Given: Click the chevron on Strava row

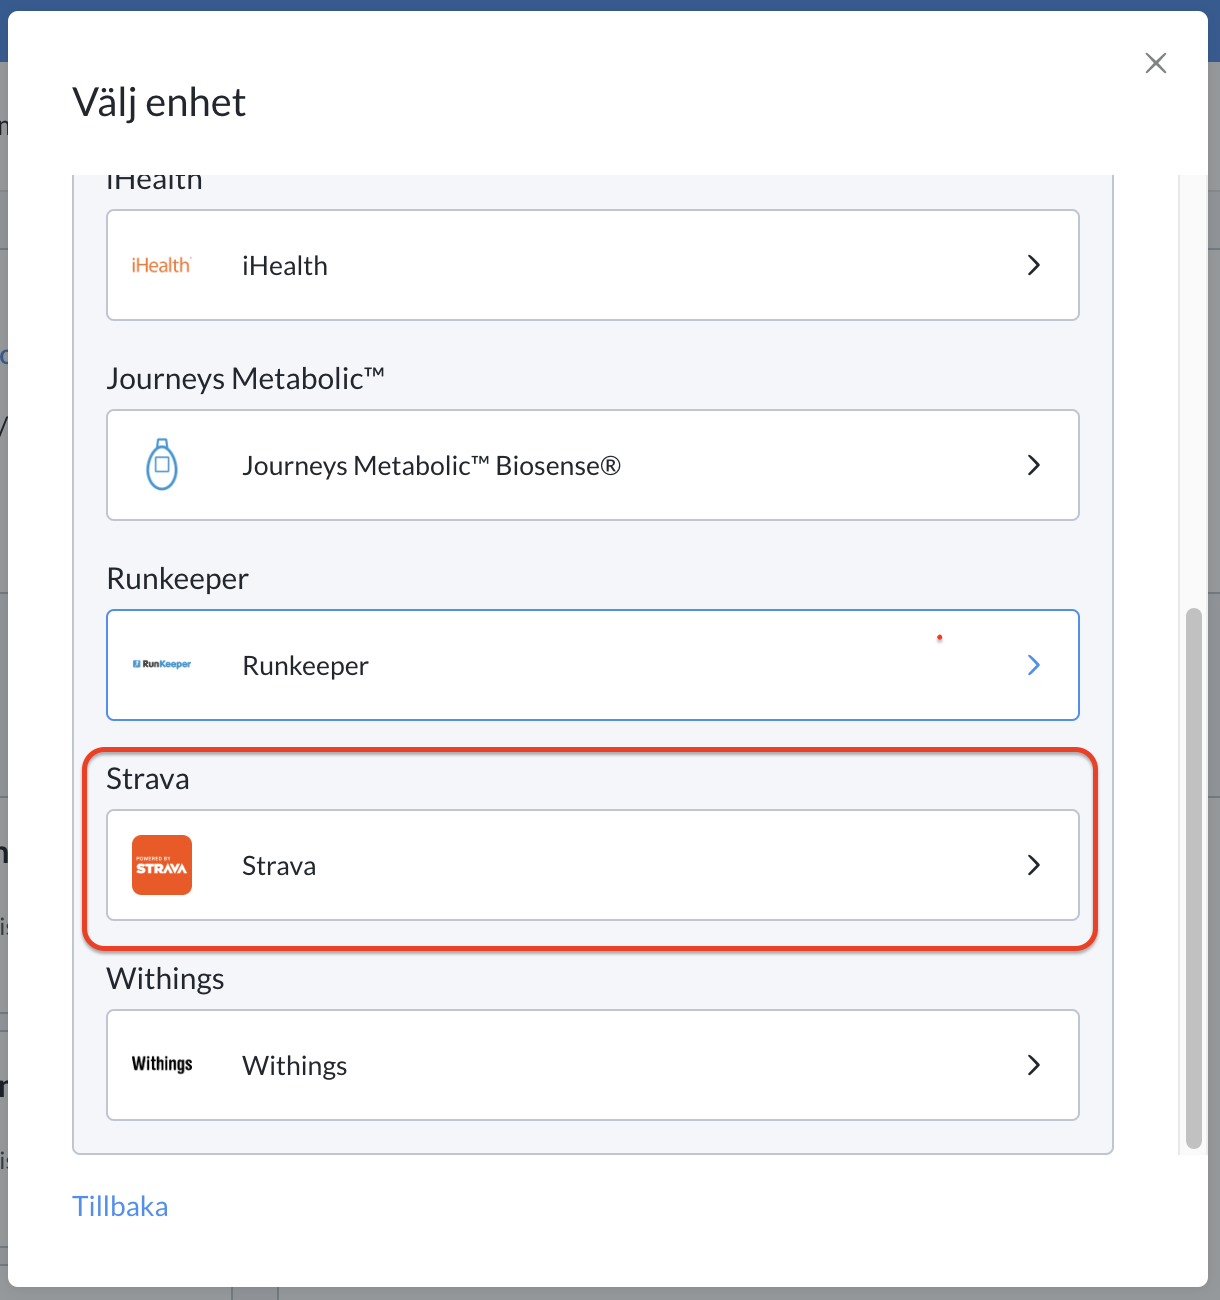Looking at the screenshot, I should (1034, 865).
